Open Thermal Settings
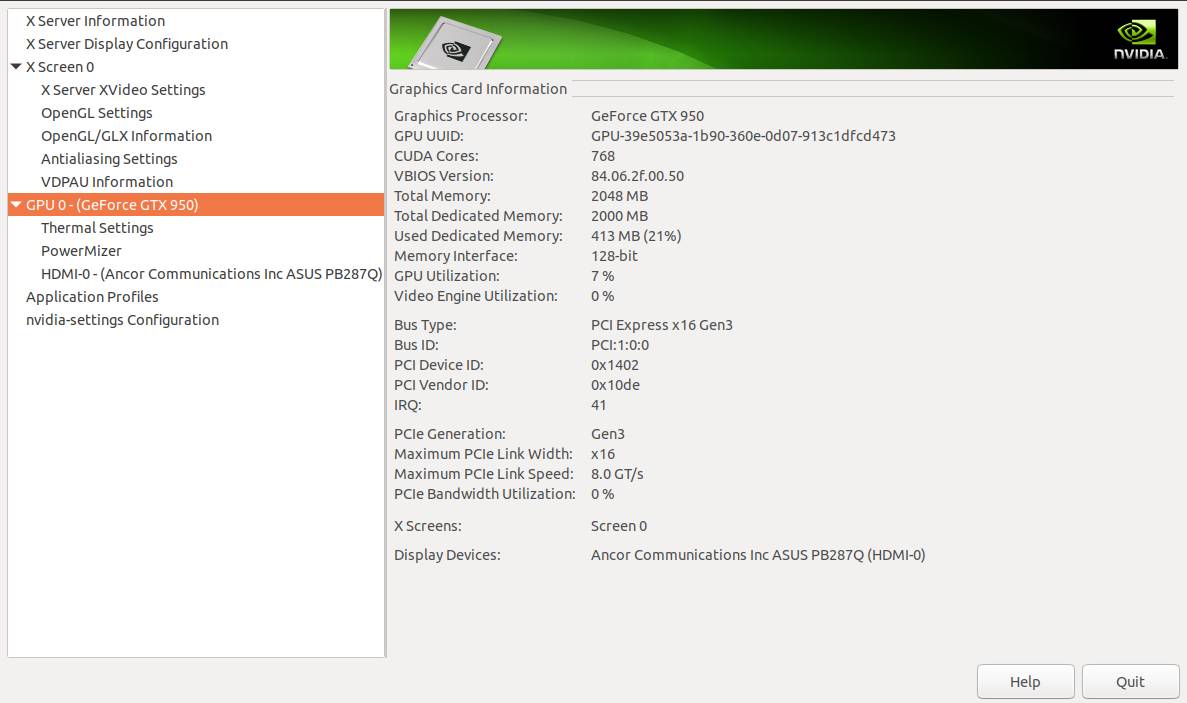 97,228
